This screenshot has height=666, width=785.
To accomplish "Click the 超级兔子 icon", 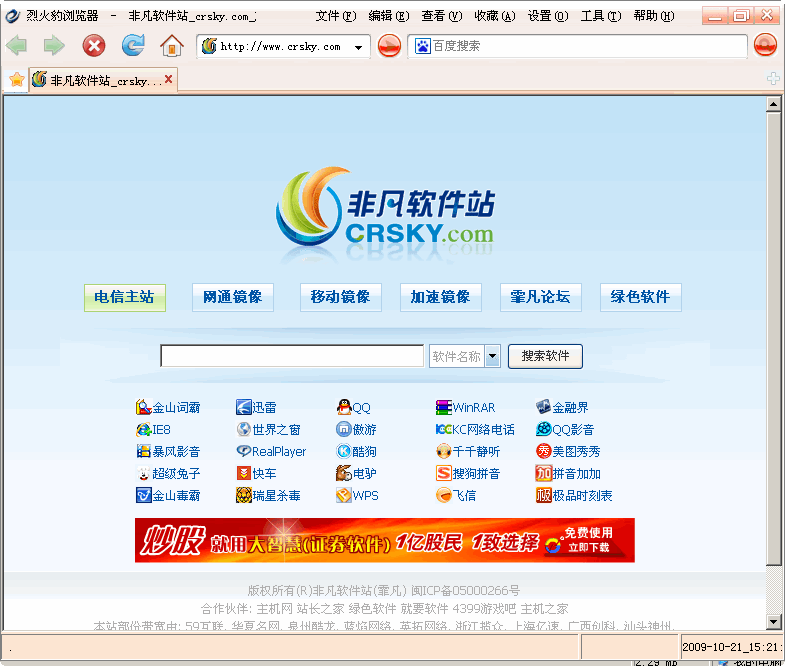I will (x=143, y=473).
